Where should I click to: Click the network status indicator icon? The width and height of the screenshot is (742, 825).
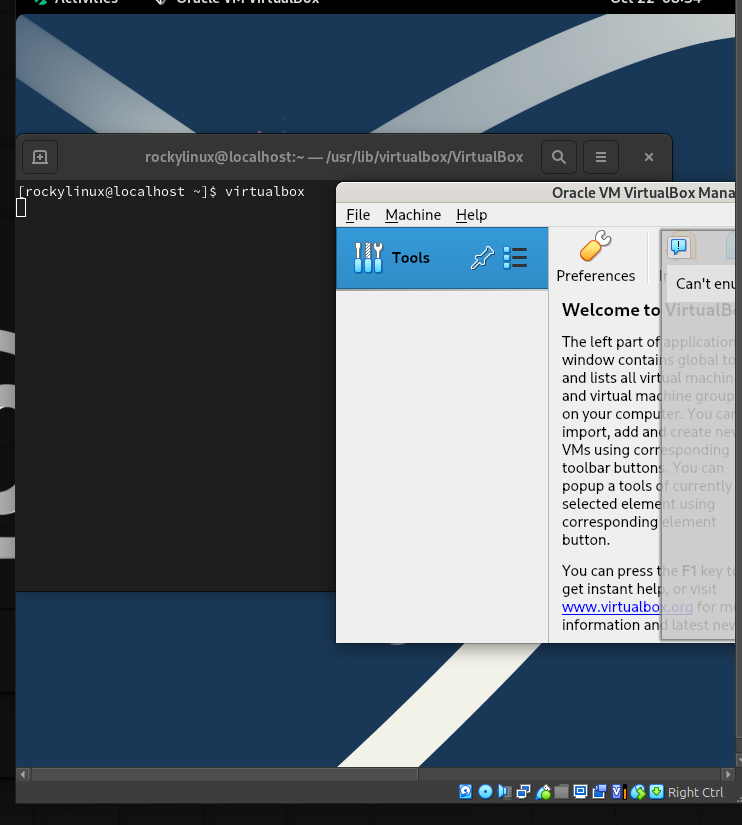[524, 792]
